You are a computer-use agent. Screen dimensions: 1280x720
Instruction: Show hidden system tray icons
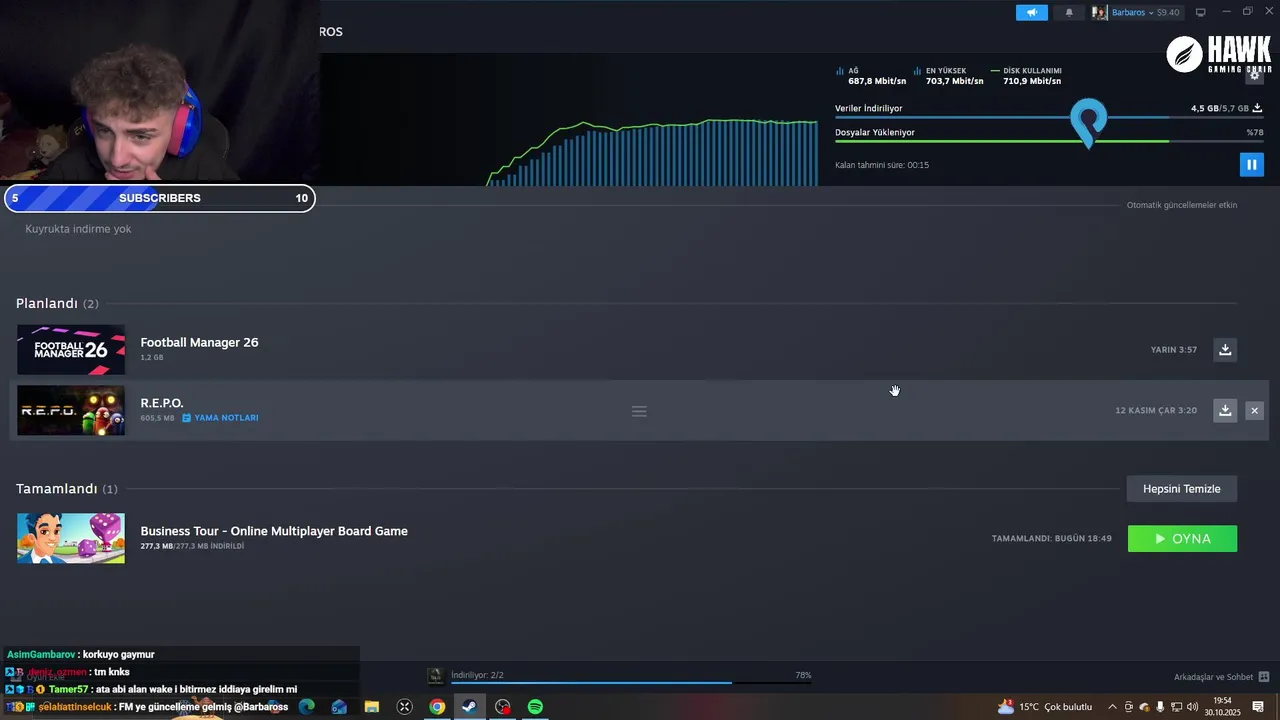pyautogui.click(x=1112, y=707)
